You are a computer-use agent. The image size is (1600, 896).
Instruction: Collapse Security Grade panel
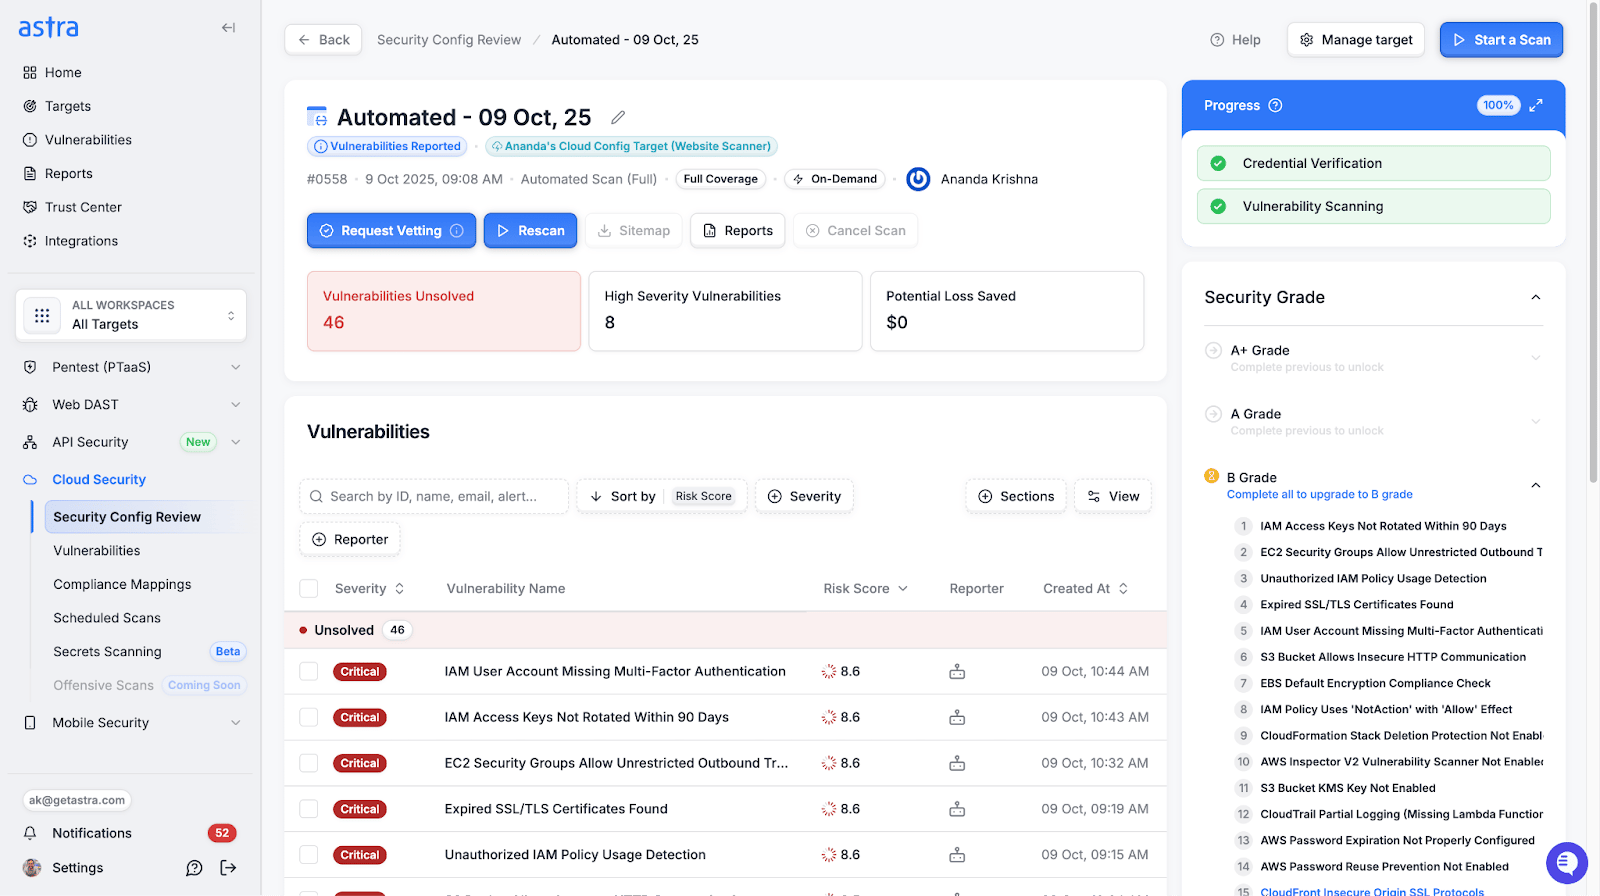pyautogui.click(x=1536, y=297)
